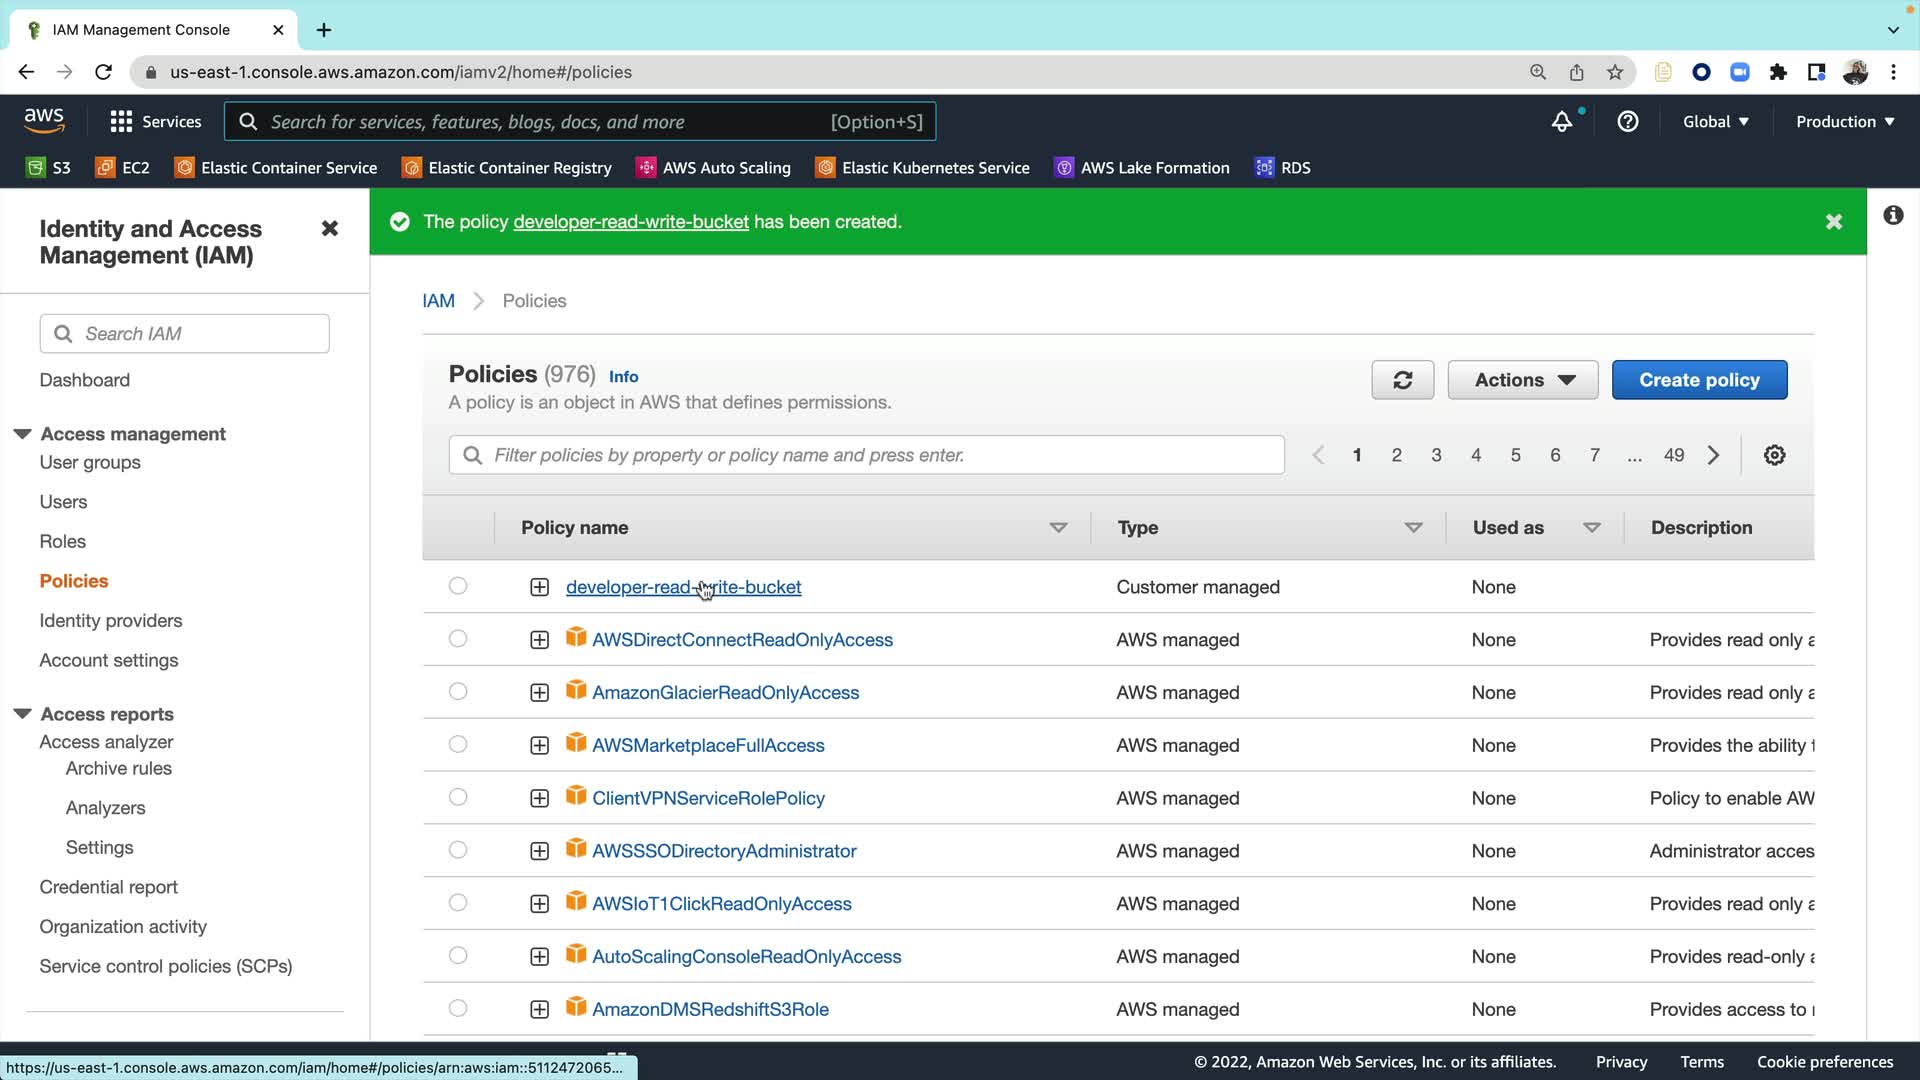
Task: Dismiss the green policy created banner
Action: tap(1833, 222)
